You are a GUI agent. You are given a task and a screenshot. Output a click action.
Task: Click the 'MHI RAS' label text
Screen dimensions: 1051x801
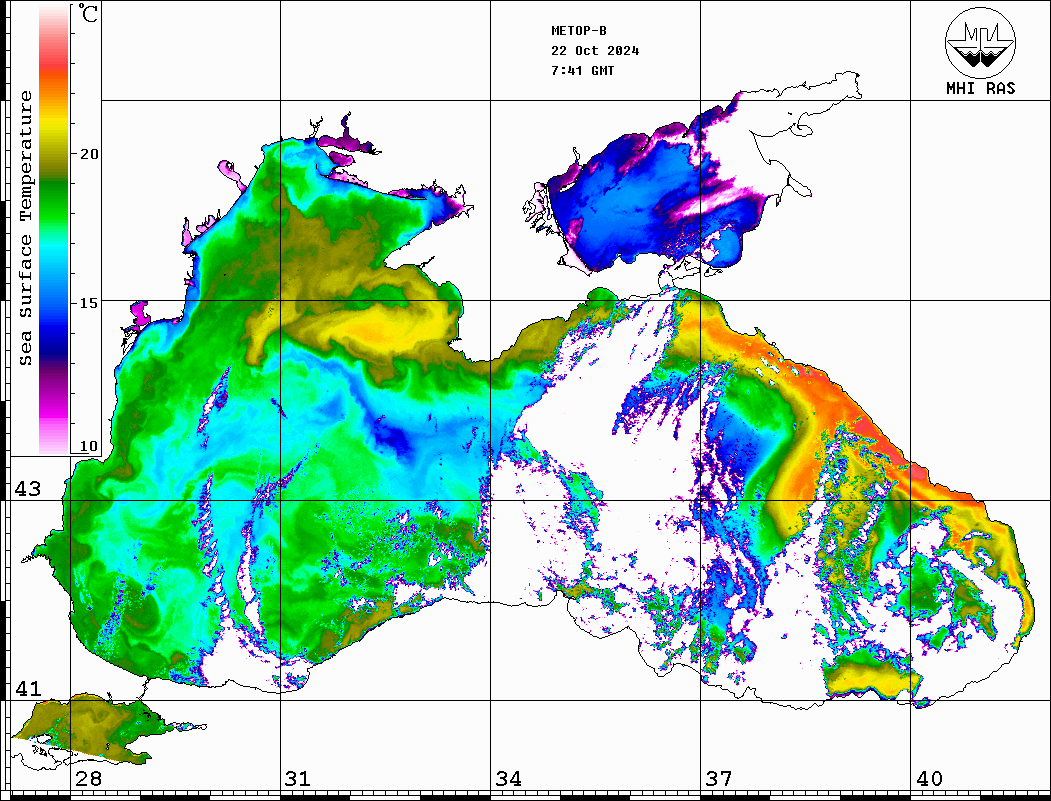coord(981,88)
